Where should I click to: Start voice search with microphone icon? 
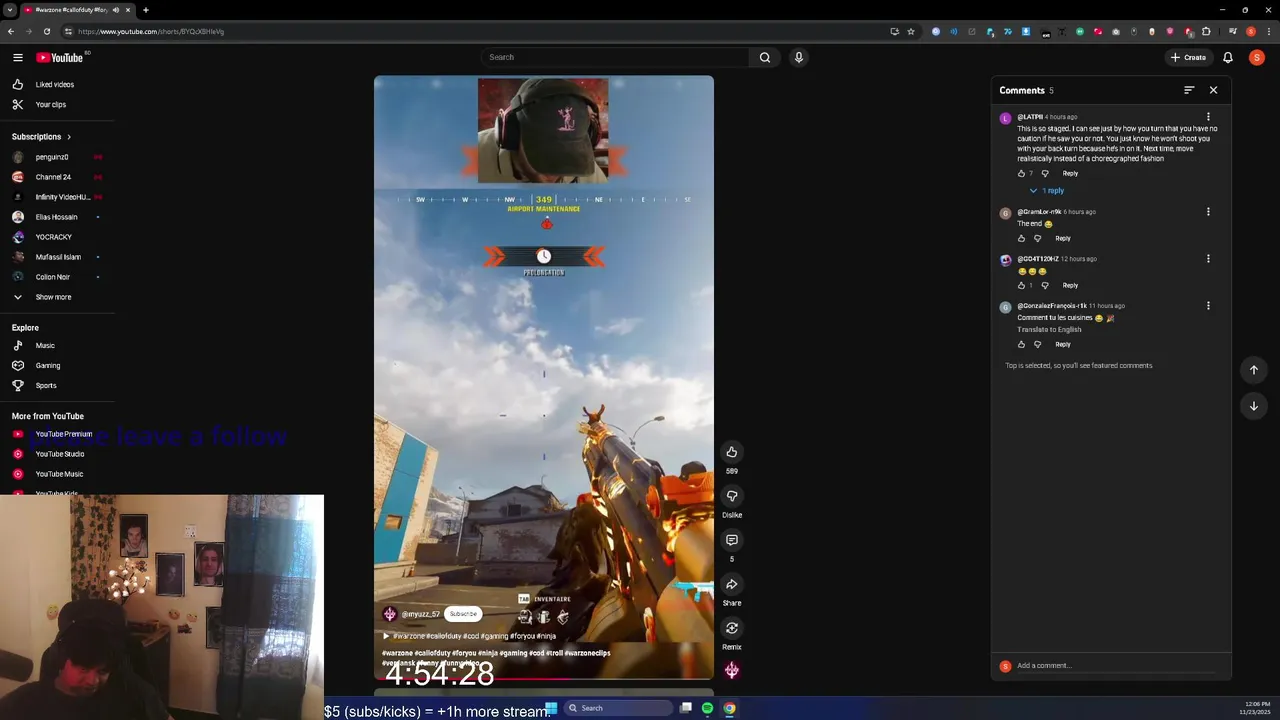point(798,57)
